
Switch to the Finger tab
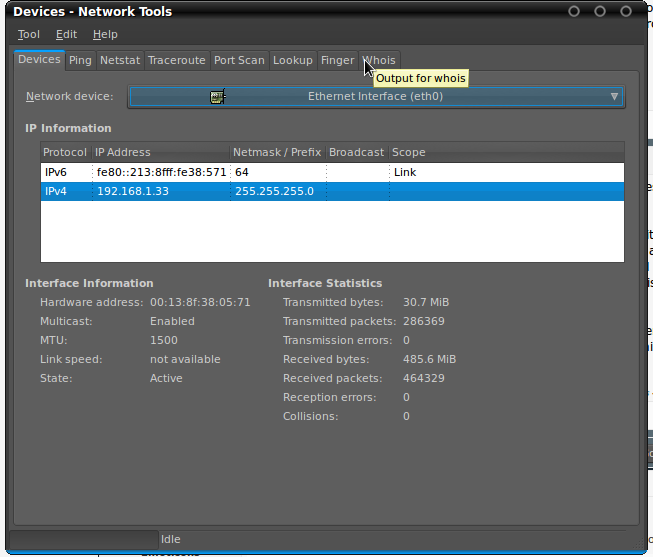(x=337, y=60)
